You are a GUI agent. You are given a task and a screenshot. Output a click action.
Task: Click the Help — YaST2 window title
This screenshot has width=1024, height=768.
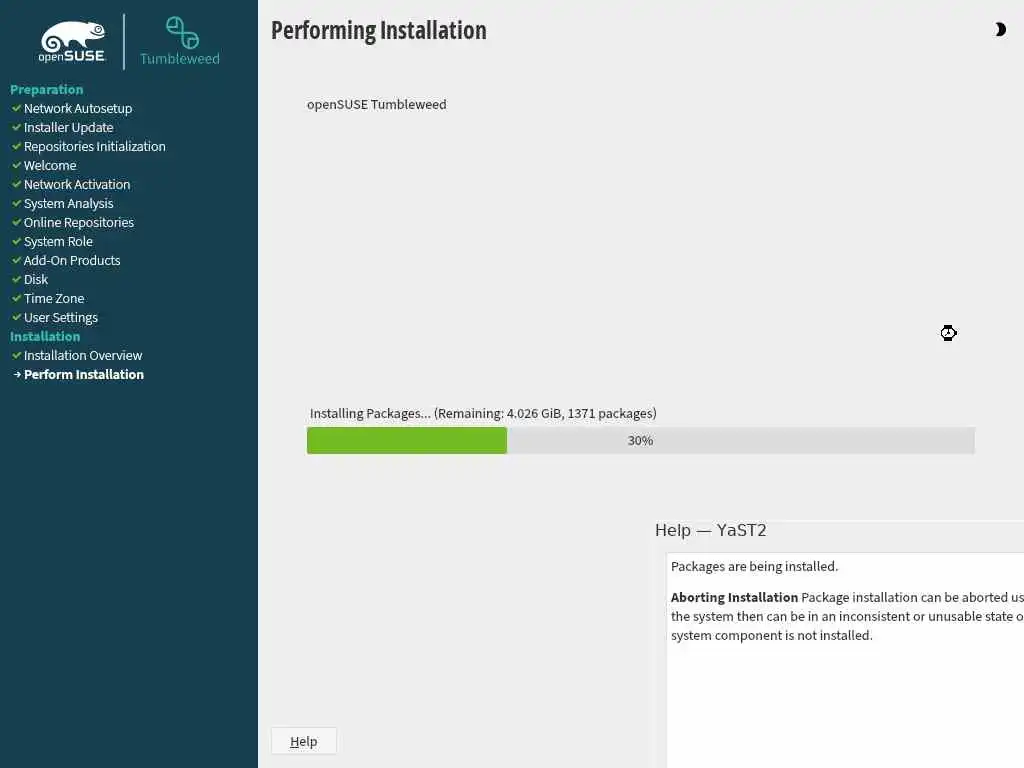(x=711, y=530)
